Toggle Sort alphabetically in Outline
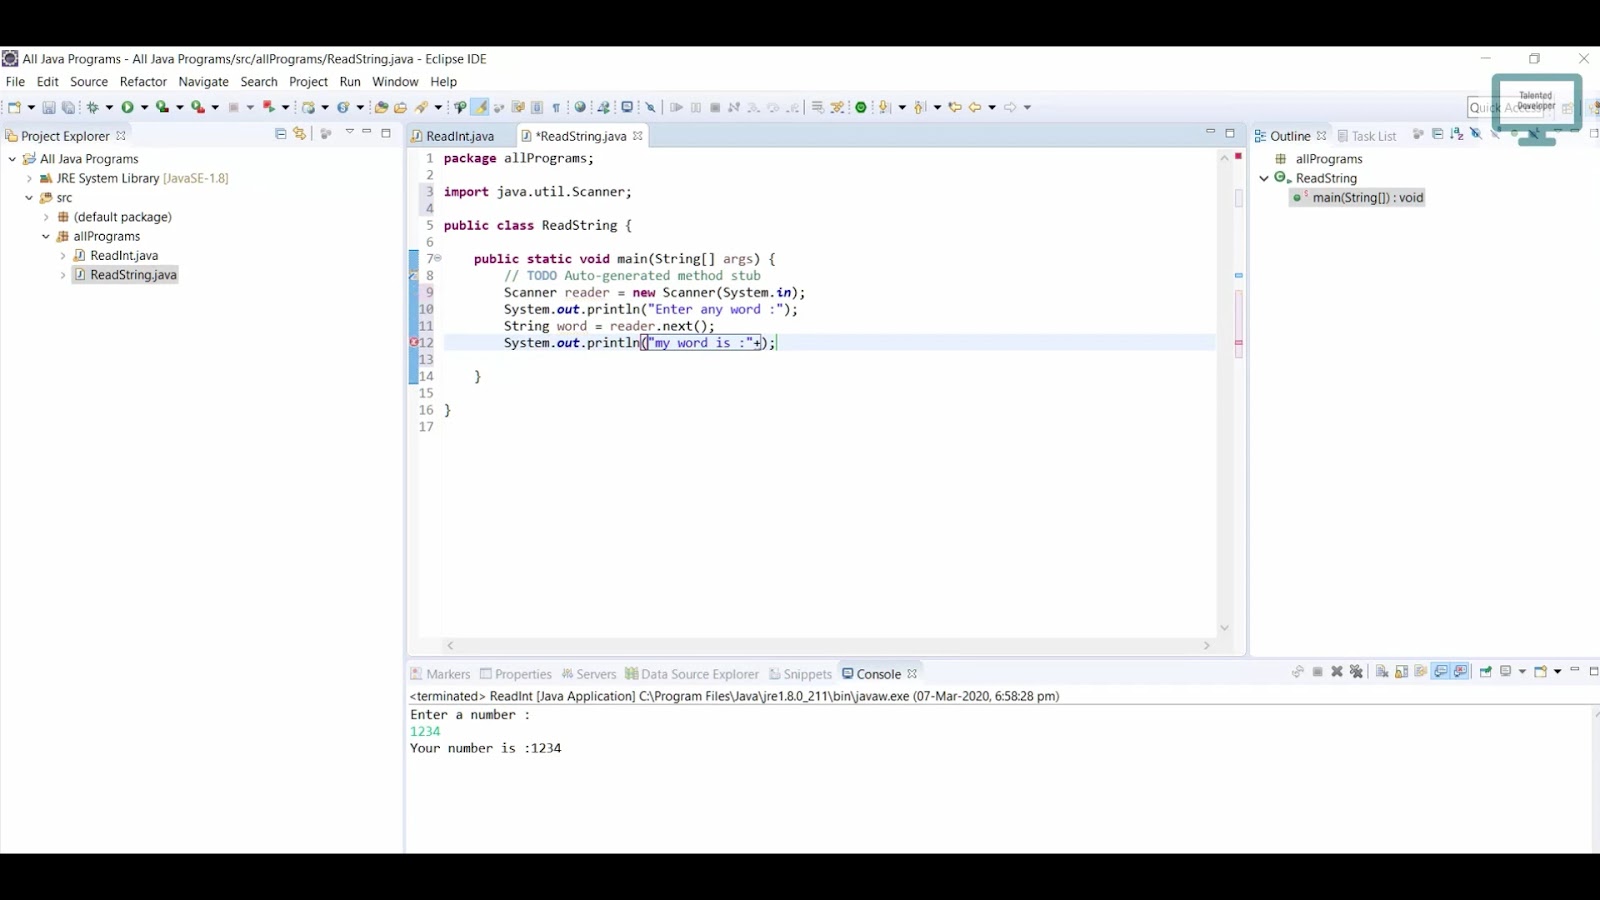 [1457, 134]
